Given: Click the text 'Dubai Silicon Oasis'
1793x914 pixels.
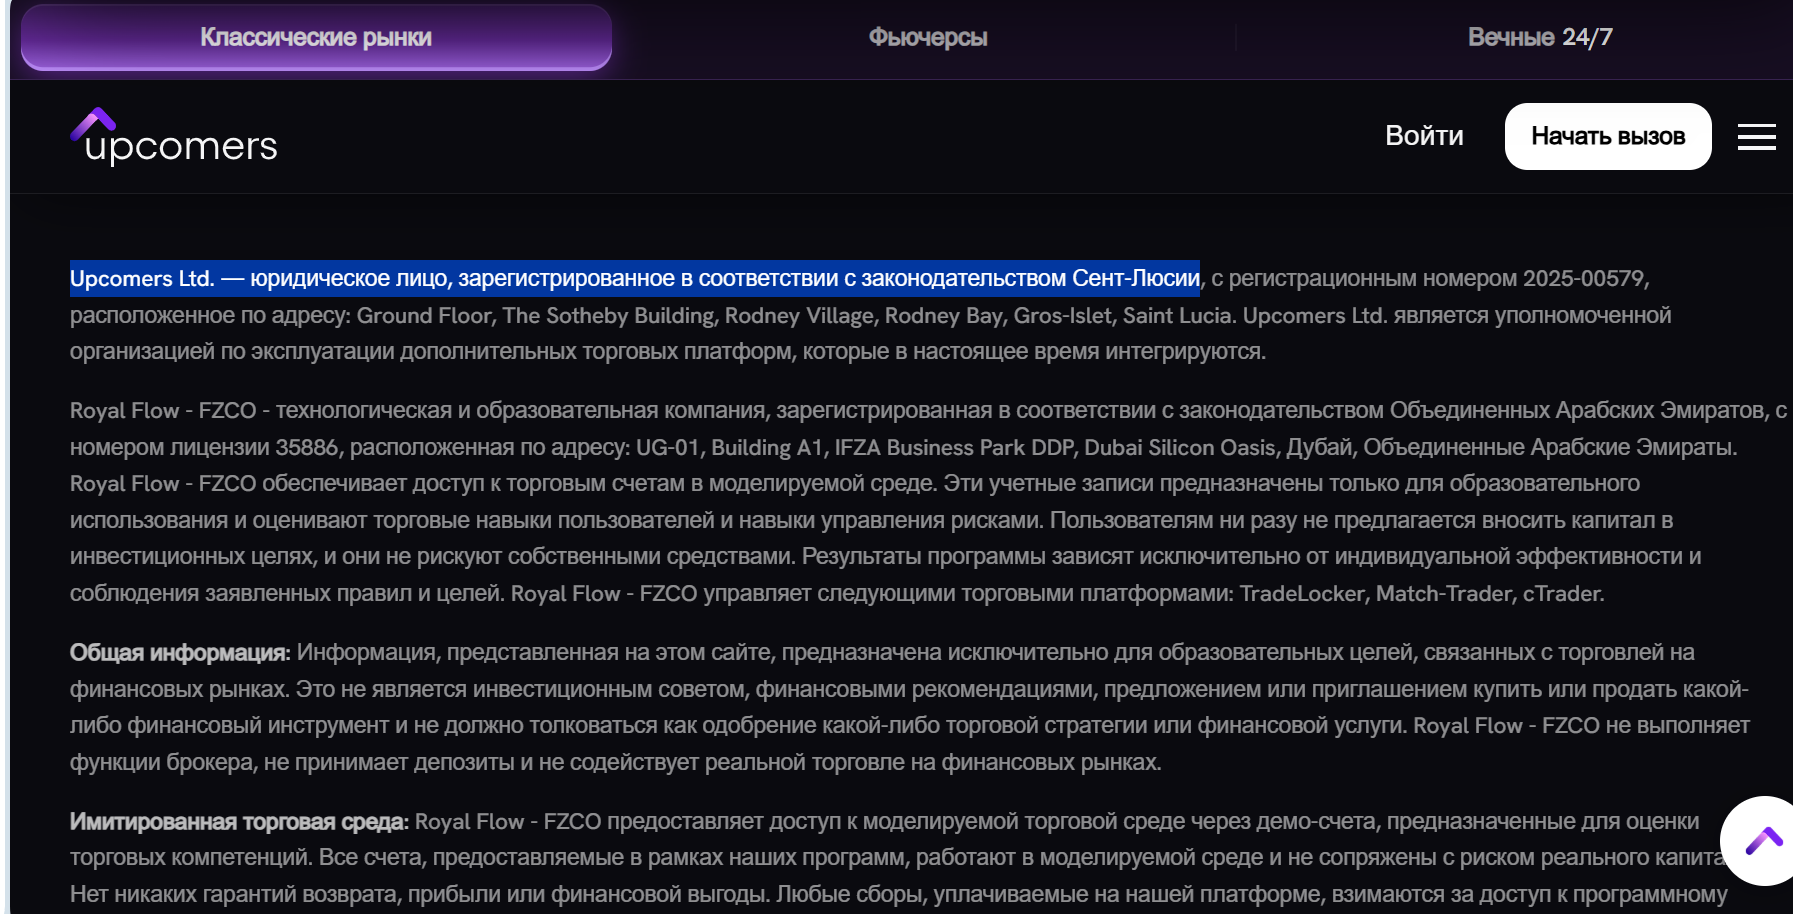Looking at the screenshot, I should 1180,448.
